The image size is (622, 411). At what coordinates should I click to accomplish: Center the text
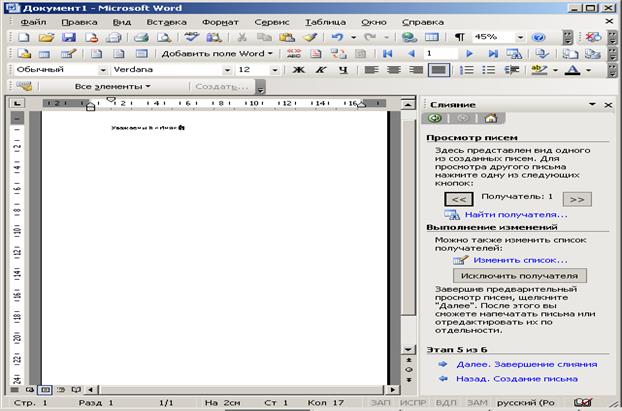394,70
